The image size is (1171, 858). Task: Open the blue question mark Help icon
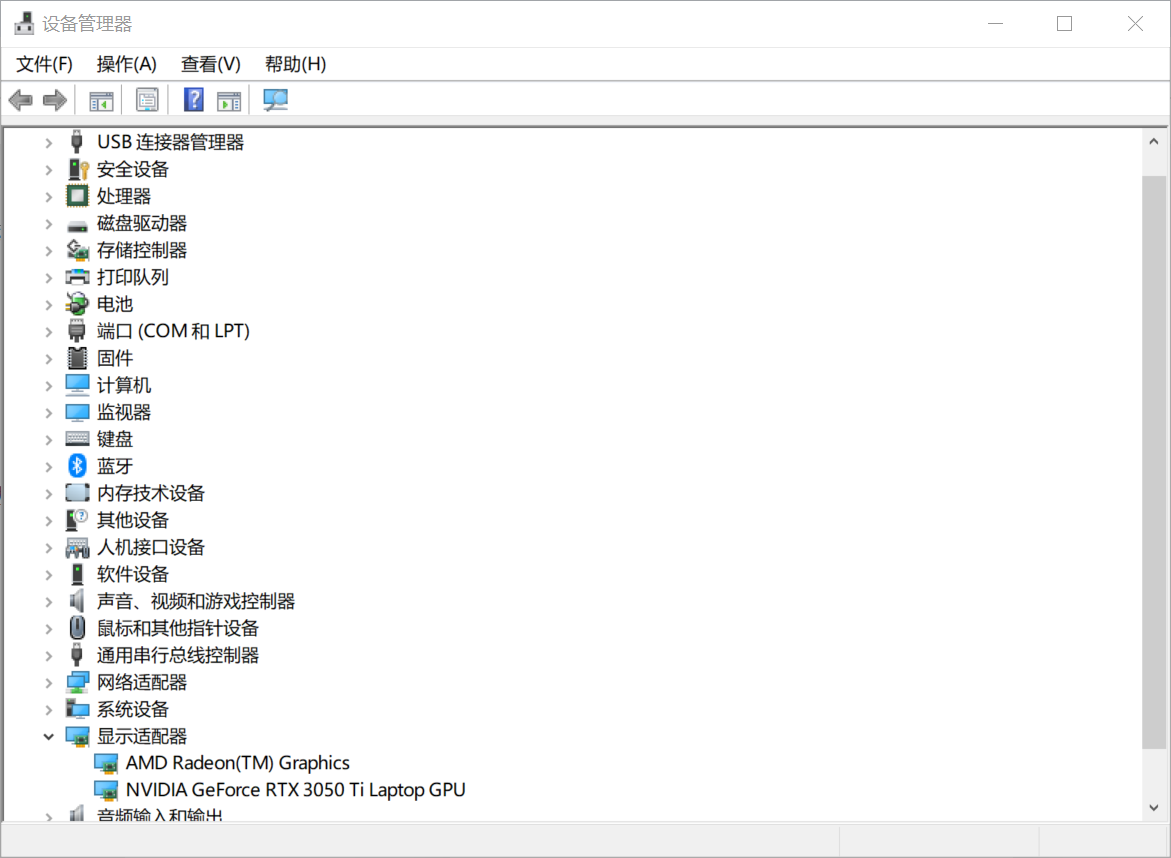193,99
